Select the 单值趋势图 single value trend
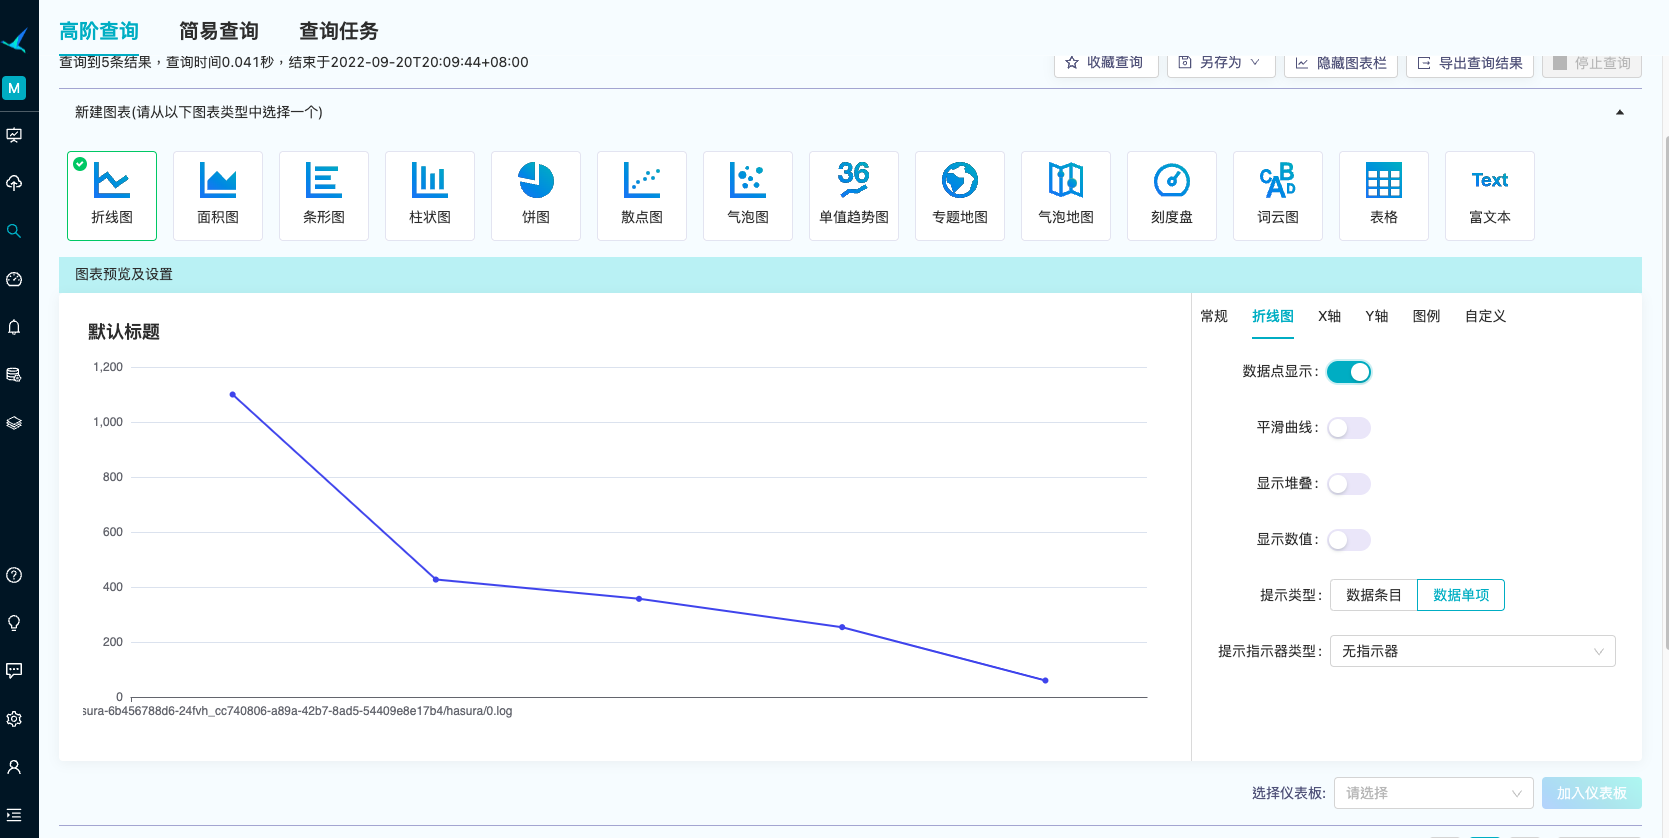 pyautogui.click(x=854, y=196)
